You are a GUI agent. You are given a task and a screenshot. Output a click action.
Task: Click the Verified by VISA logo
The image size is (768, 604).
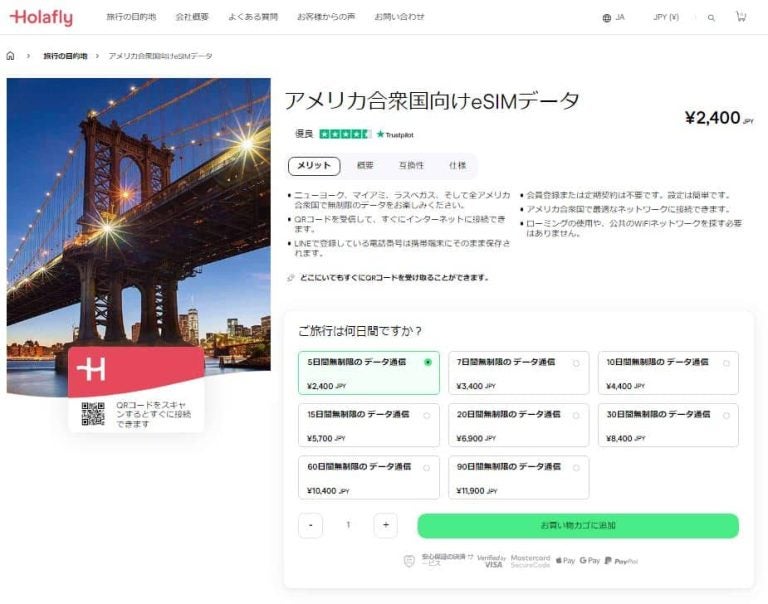pyautogui.click(x=492, y=561)
